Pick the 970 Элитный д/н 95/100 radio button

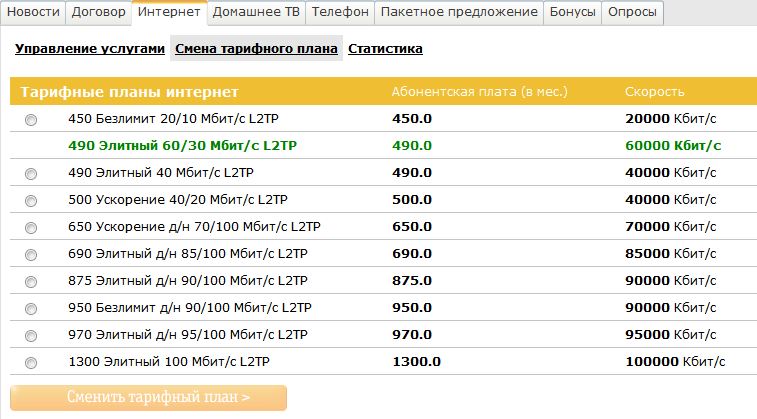point(31,335)
